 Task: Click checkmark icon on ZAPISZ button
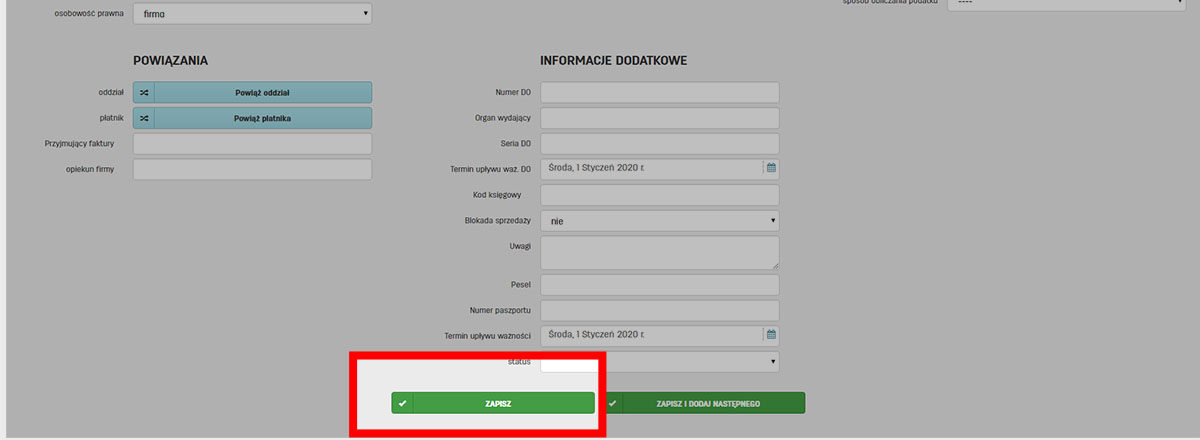pos(402,403)
